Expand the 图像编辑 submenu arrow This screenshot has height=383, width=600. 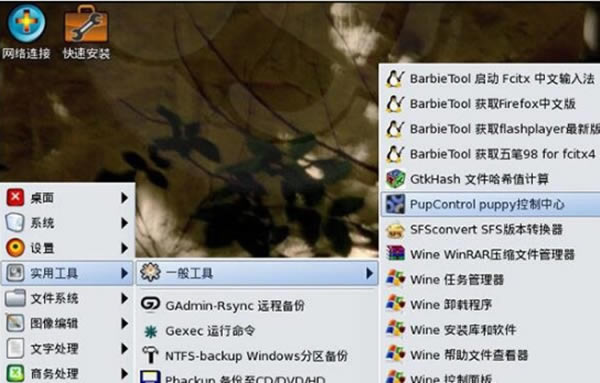(124, 323)
